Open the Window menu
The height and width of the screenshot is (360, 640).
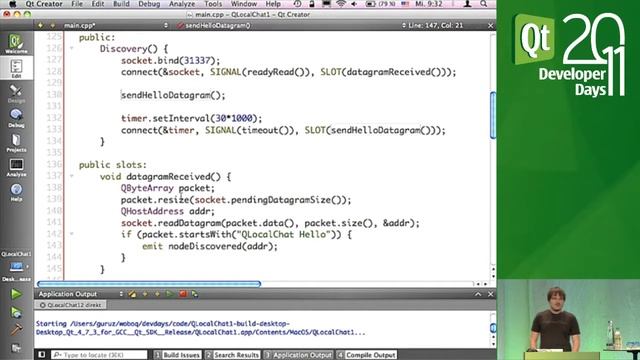[244, 4]
